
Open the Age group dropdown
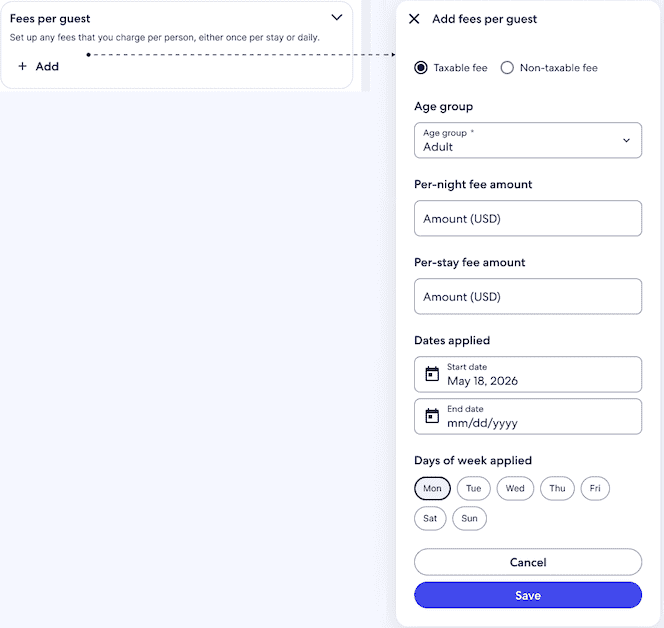pyautogui.click(x=528, y=141)
